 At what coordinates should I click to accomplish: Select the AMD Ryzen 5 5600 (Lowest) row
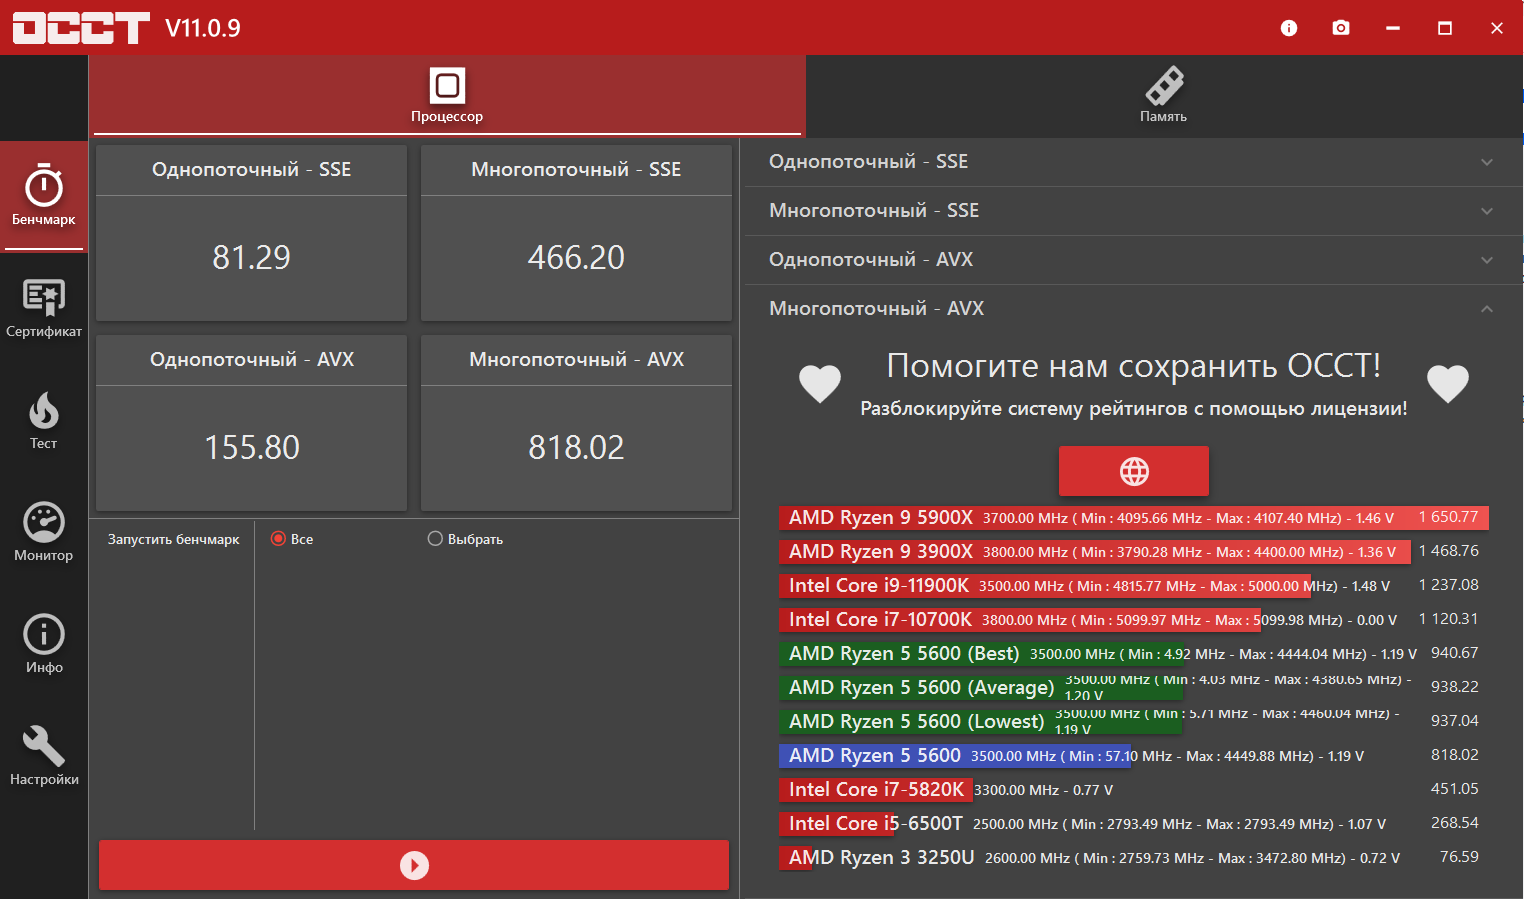click(x=1134, y=722)
